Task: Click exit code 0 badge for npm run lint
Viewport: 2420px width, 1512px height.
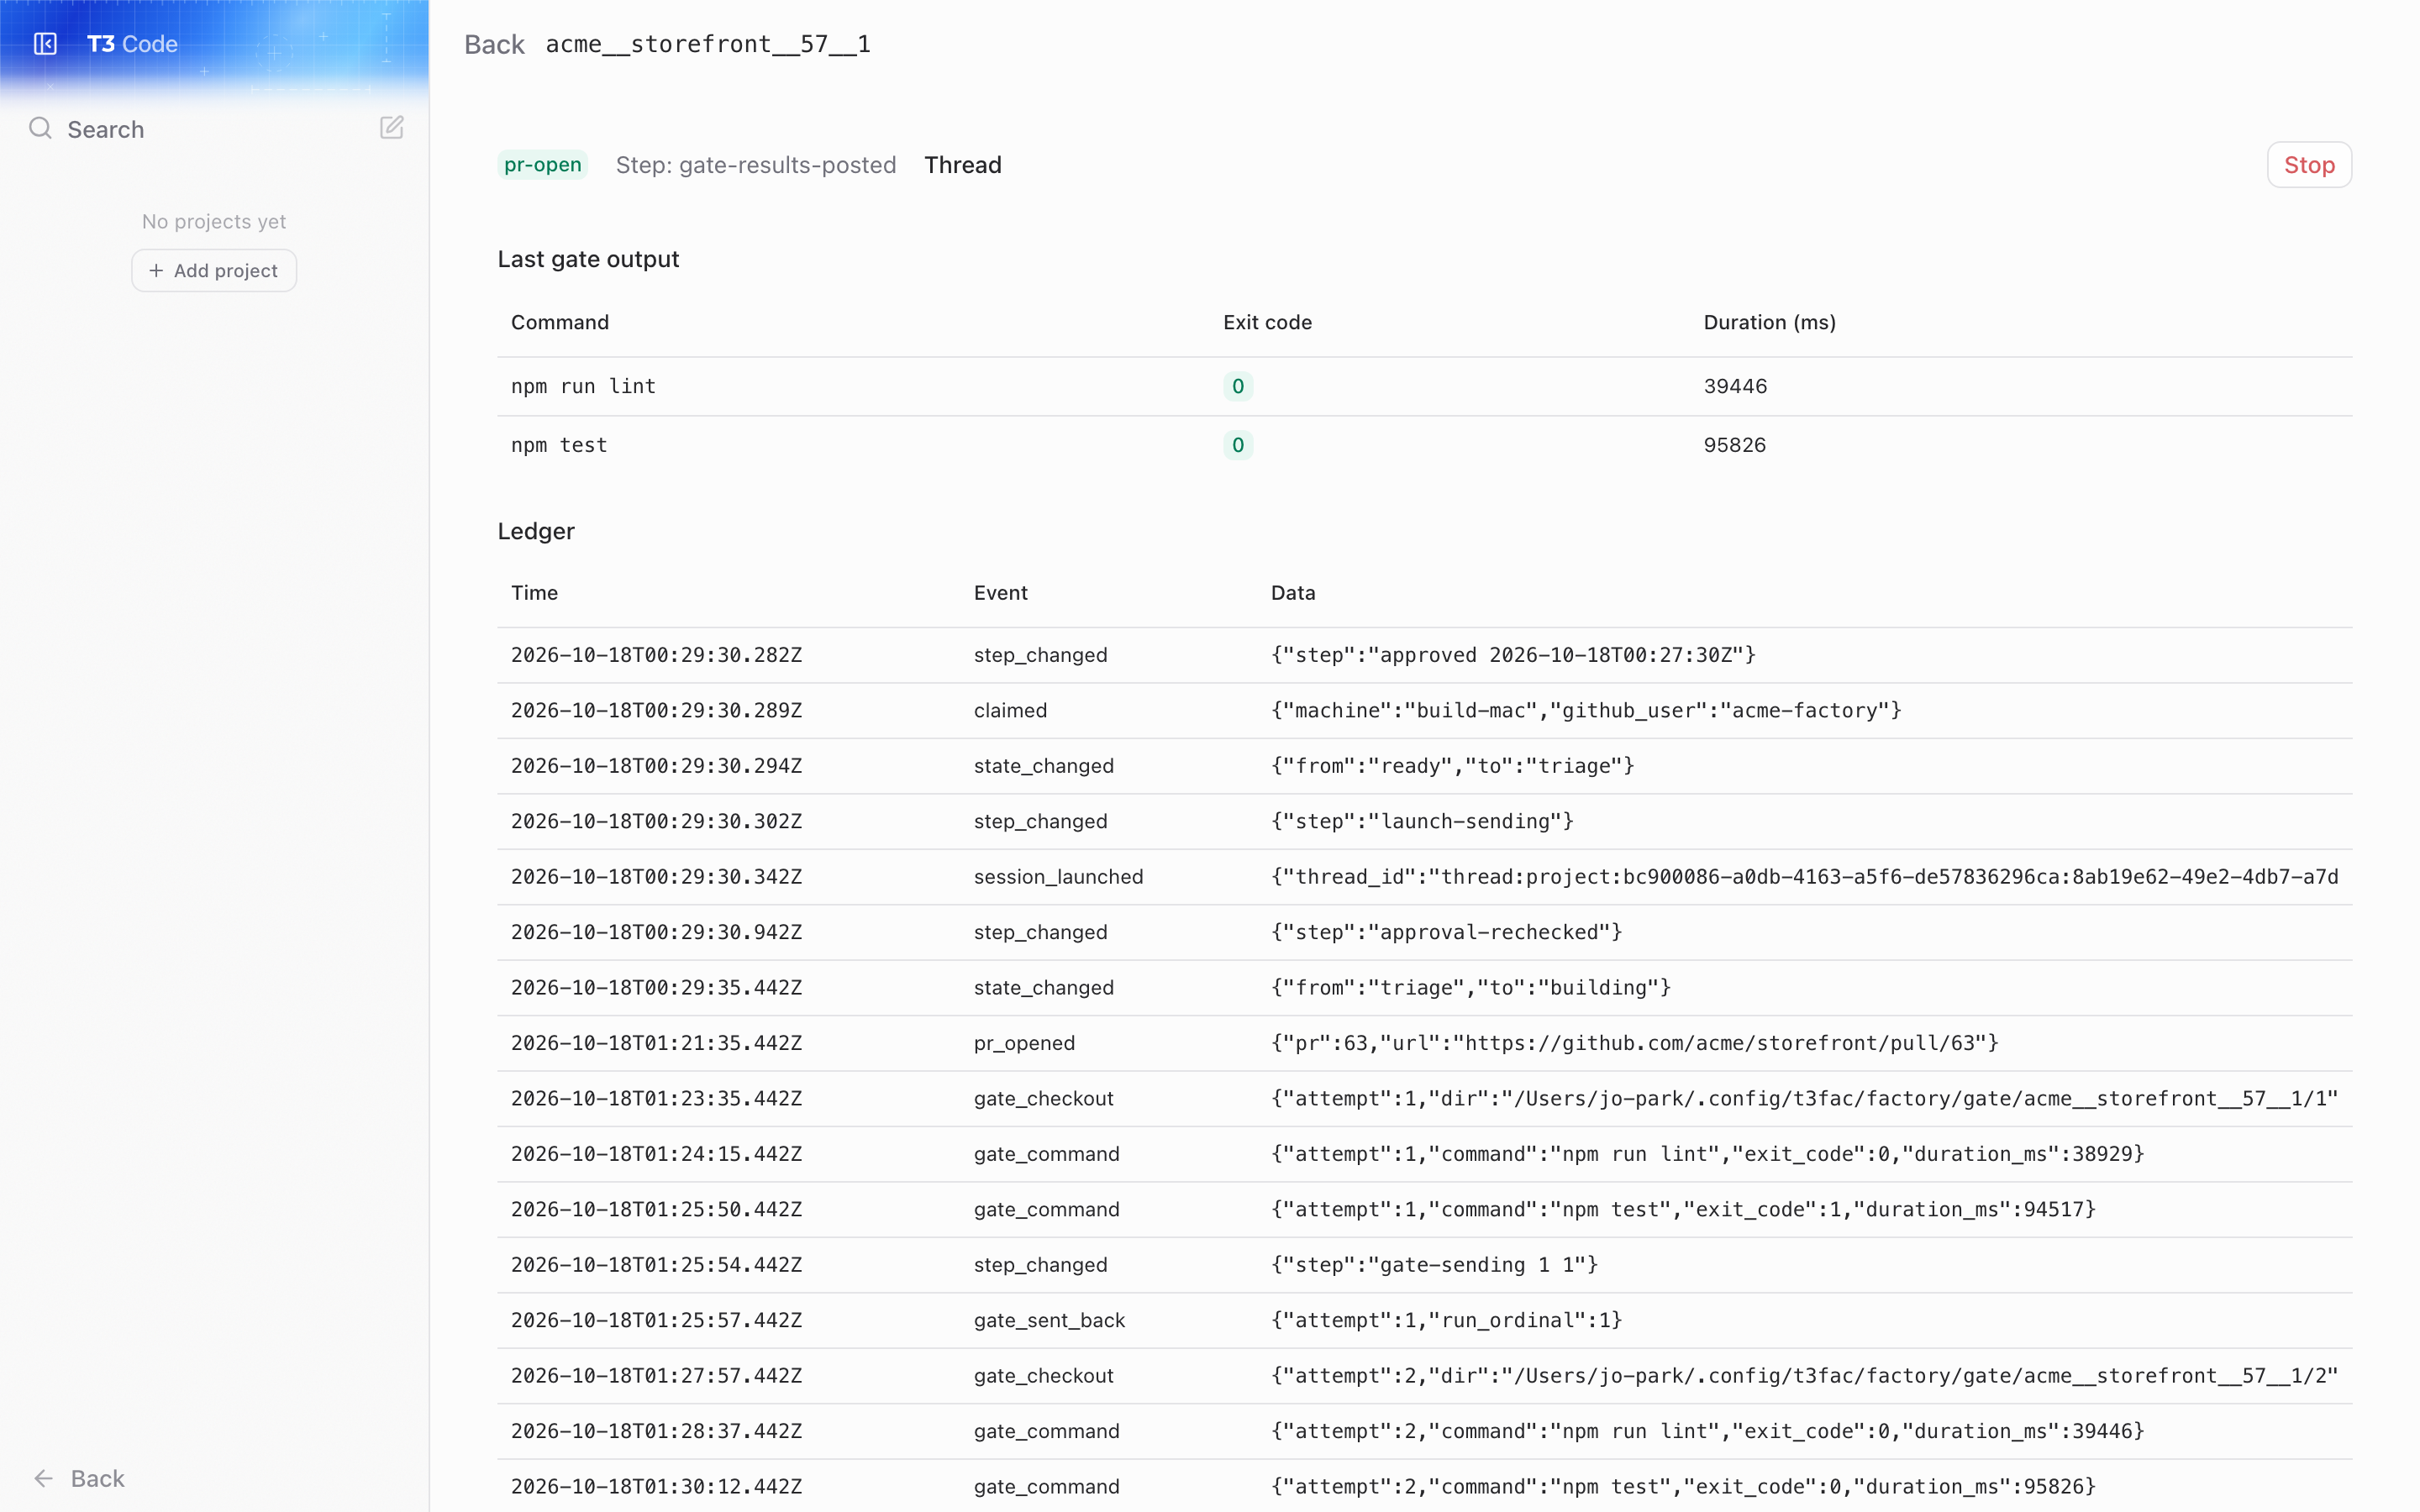Action: click(1237, 386)
